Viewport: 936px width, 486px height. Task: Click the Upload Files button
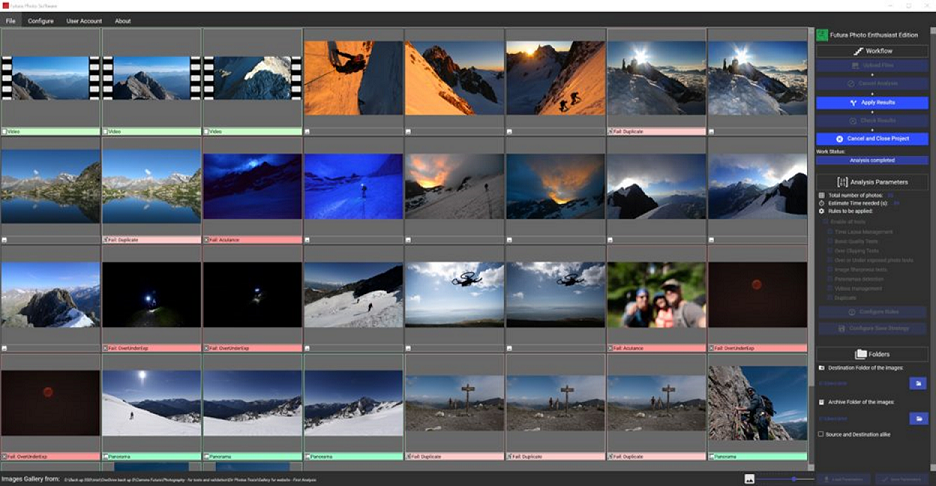click(872, 66)
